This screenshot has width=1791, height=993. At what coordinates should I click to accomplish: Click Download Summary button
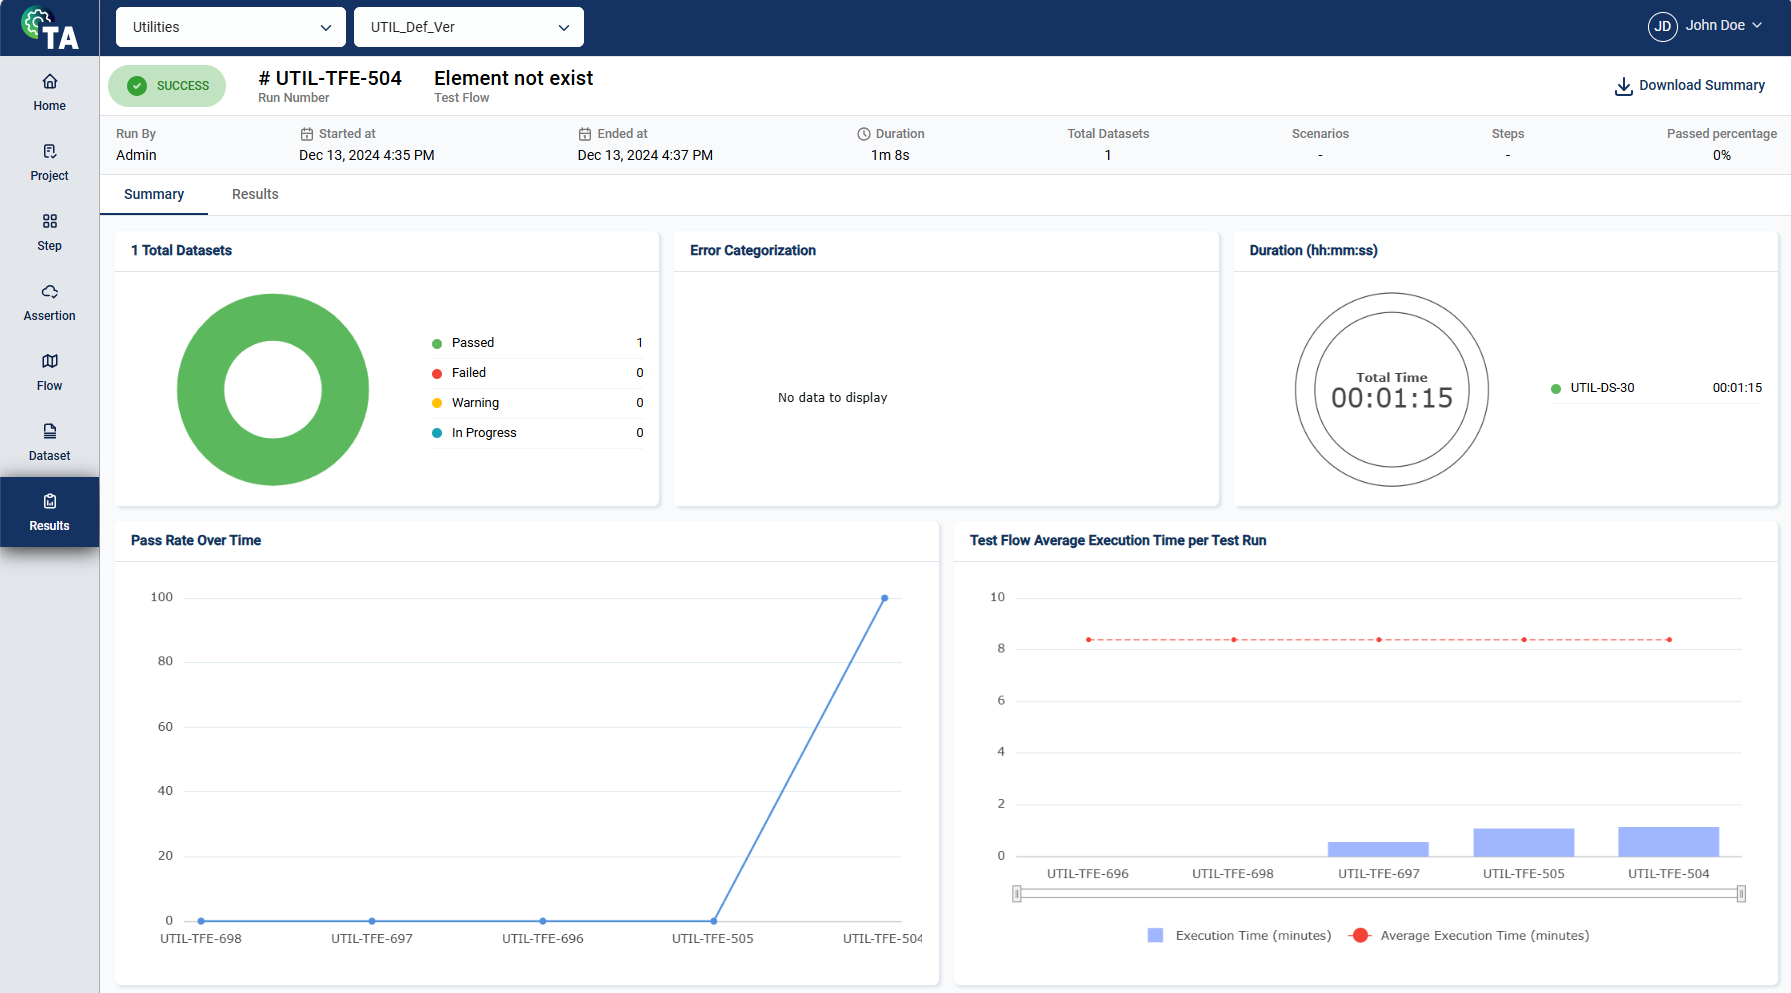[x=1690, y=86]
